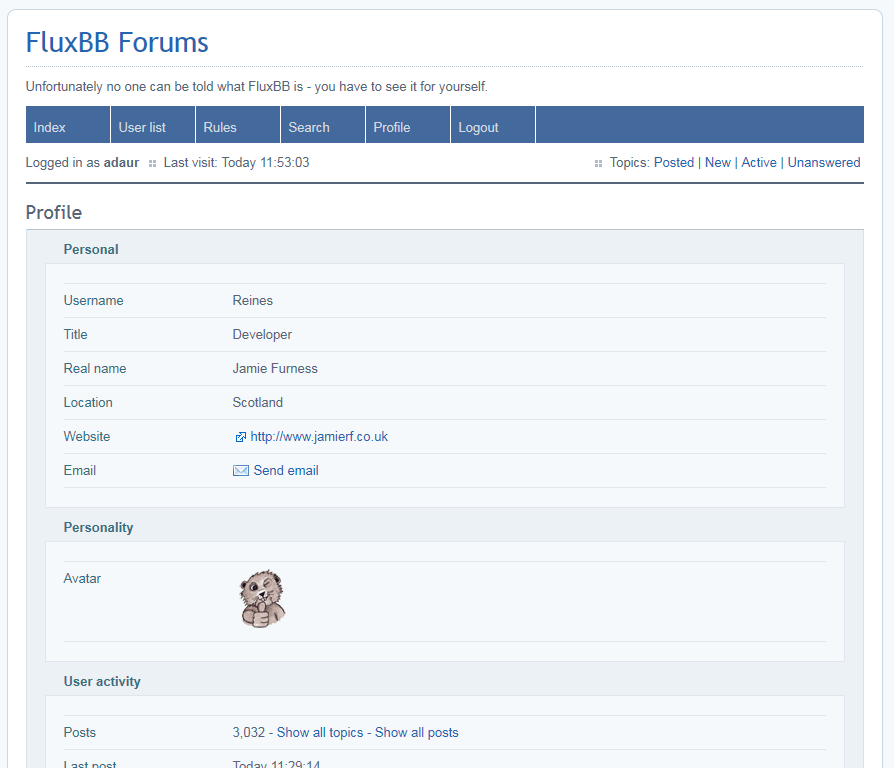The height and width of the screenshot is (768, 894).
Task: Click the bullet icon before Last visit
Action: pyautogui.click(x=152, y=163)
